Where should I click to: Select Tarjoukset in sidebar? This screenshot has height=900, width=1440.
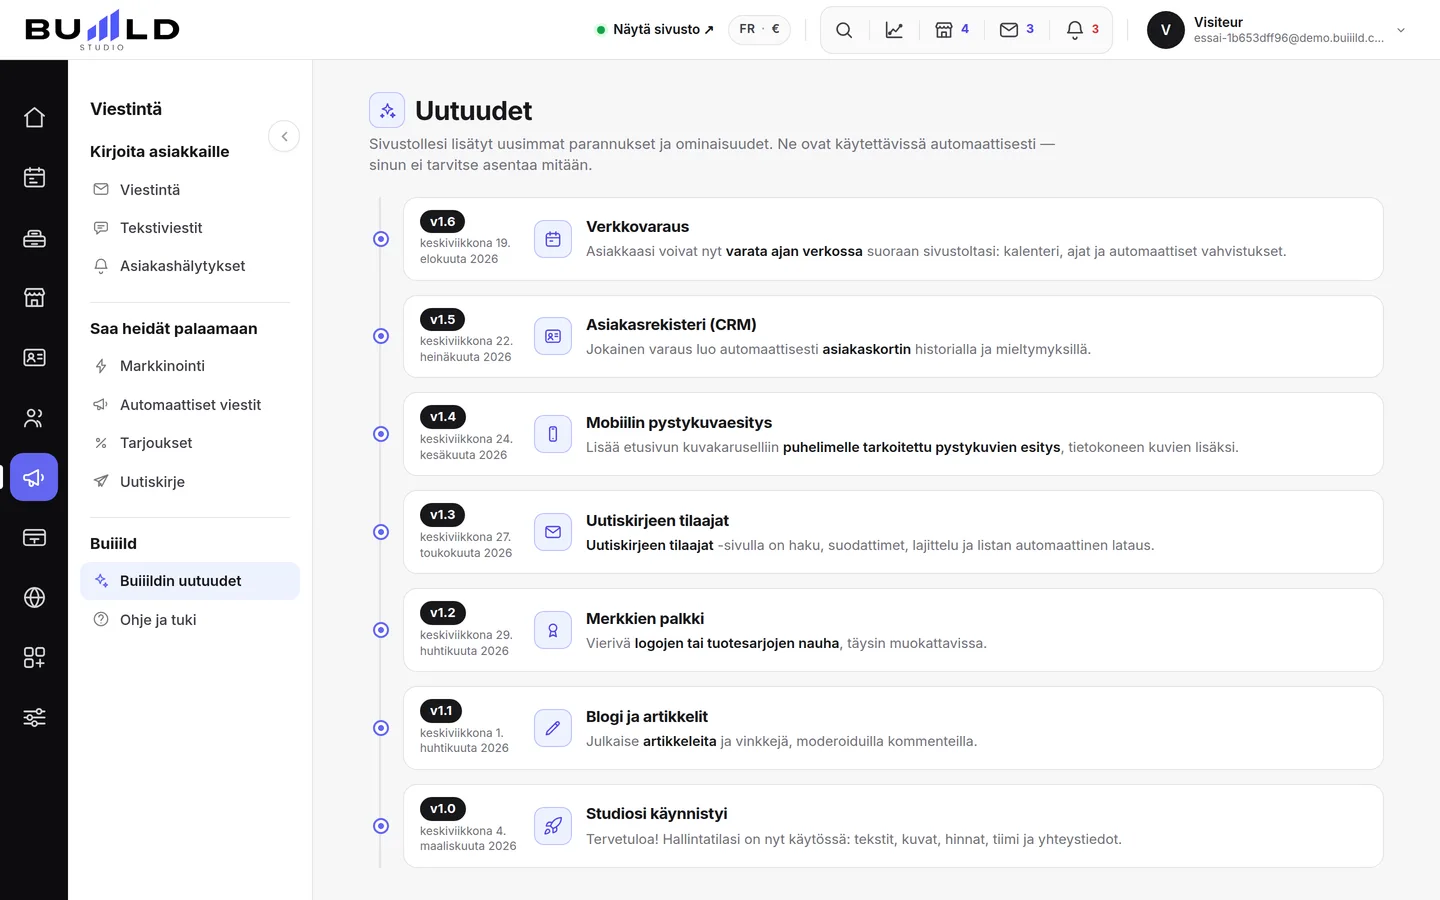(190, 443)
